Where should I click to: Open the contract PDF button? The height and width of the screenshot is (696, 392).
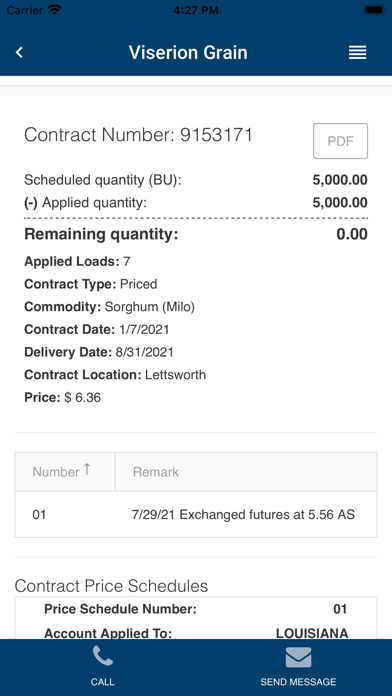(341, 141)
